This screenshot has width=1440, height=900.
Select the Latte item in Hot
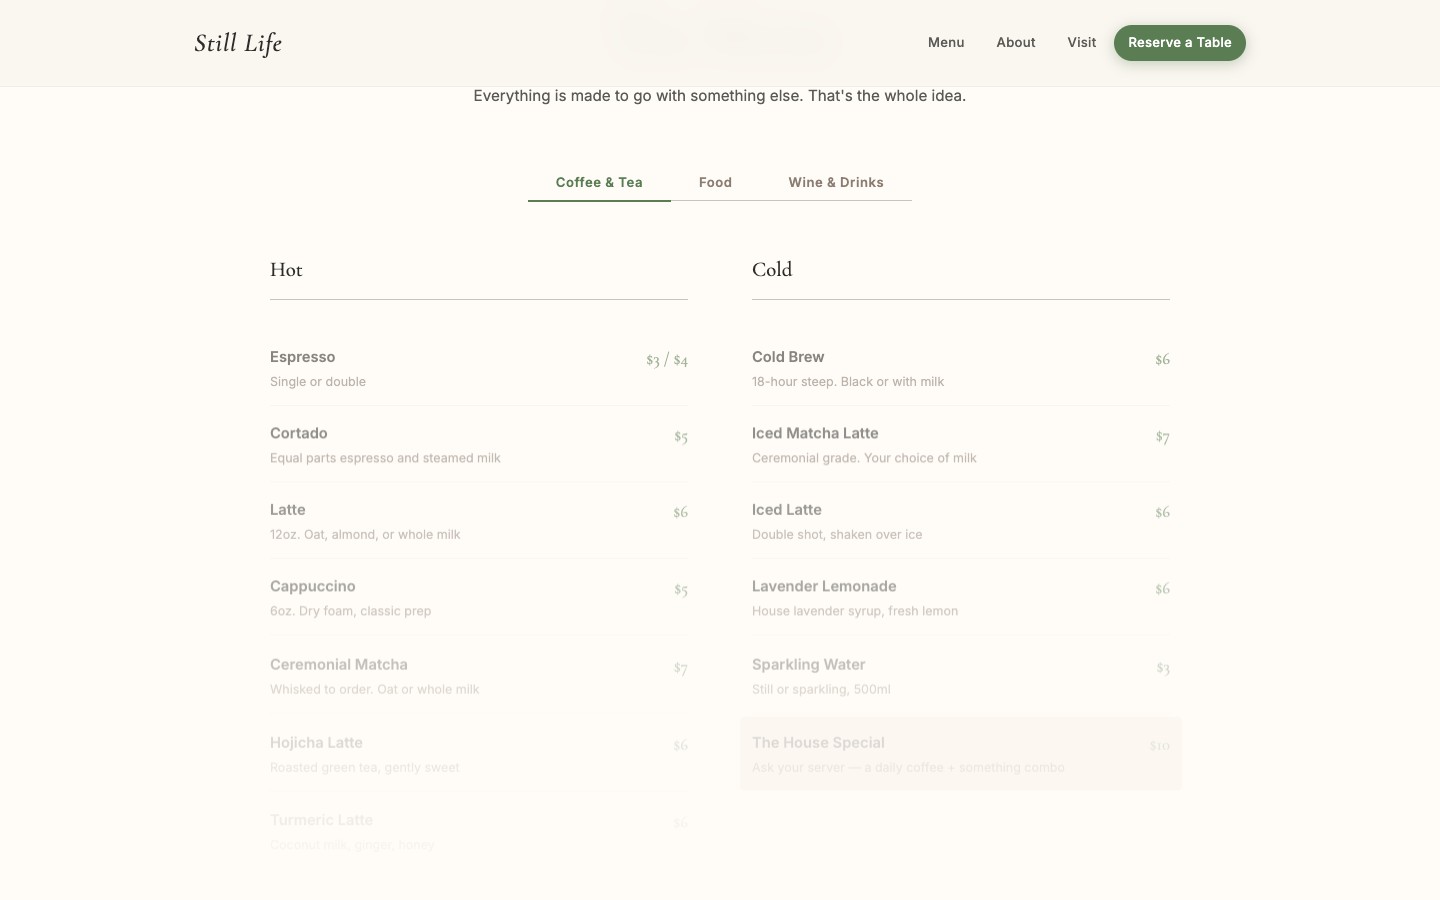click(479, 521)
